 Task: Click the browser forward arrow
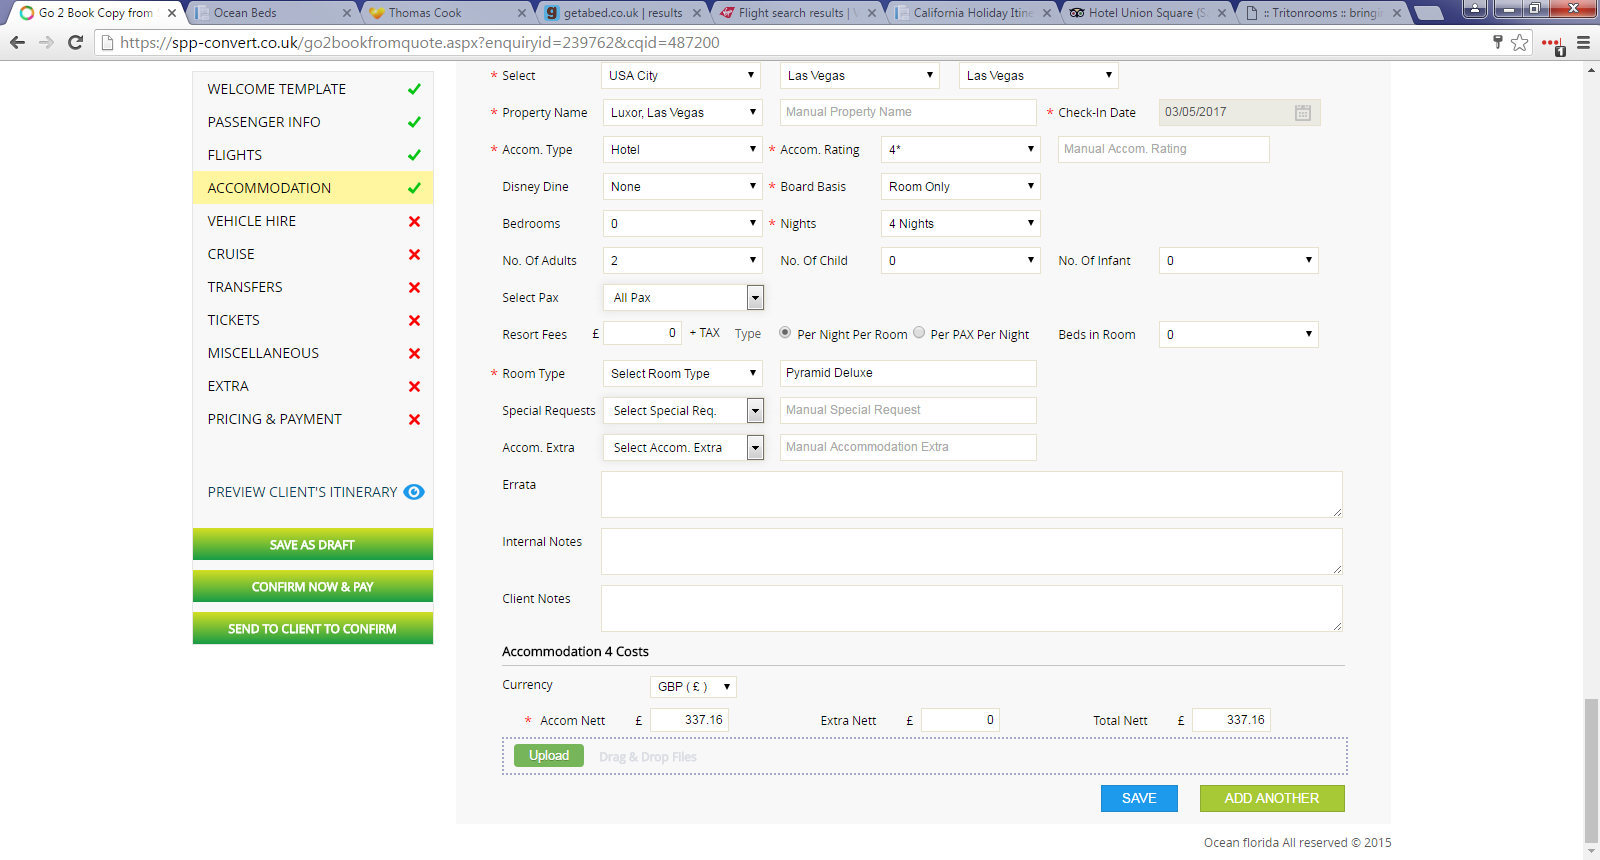(x=46, y=42)
